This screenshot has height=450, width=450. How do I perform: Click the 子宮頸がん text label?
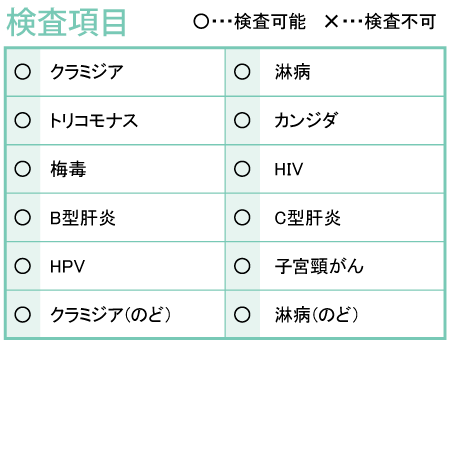click(319, 266)
